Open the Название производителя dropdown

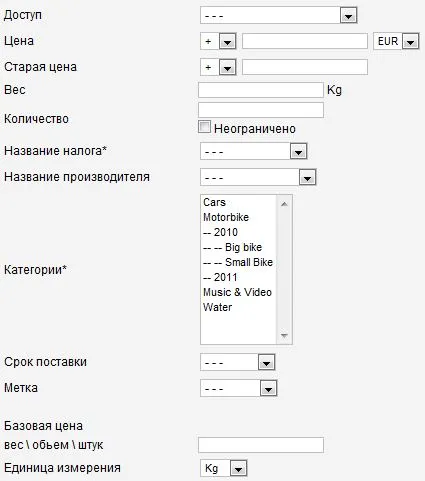[x=258, y=177]
